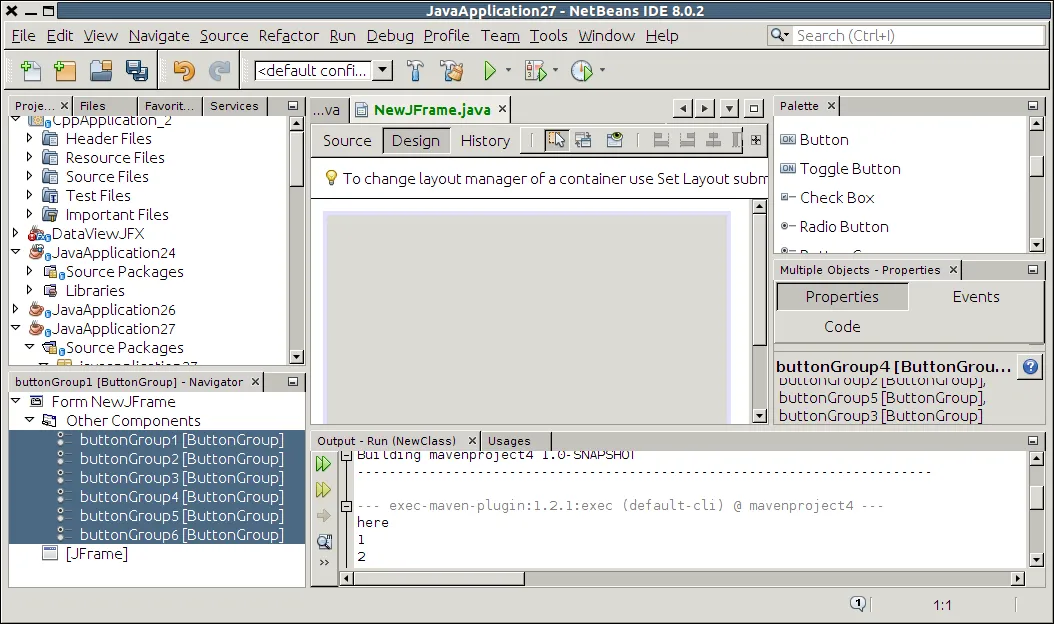The width and height of the screenshot is (1054, 624).
Task: Click the Undo arrow icon
Action: (x=184, y=71)
